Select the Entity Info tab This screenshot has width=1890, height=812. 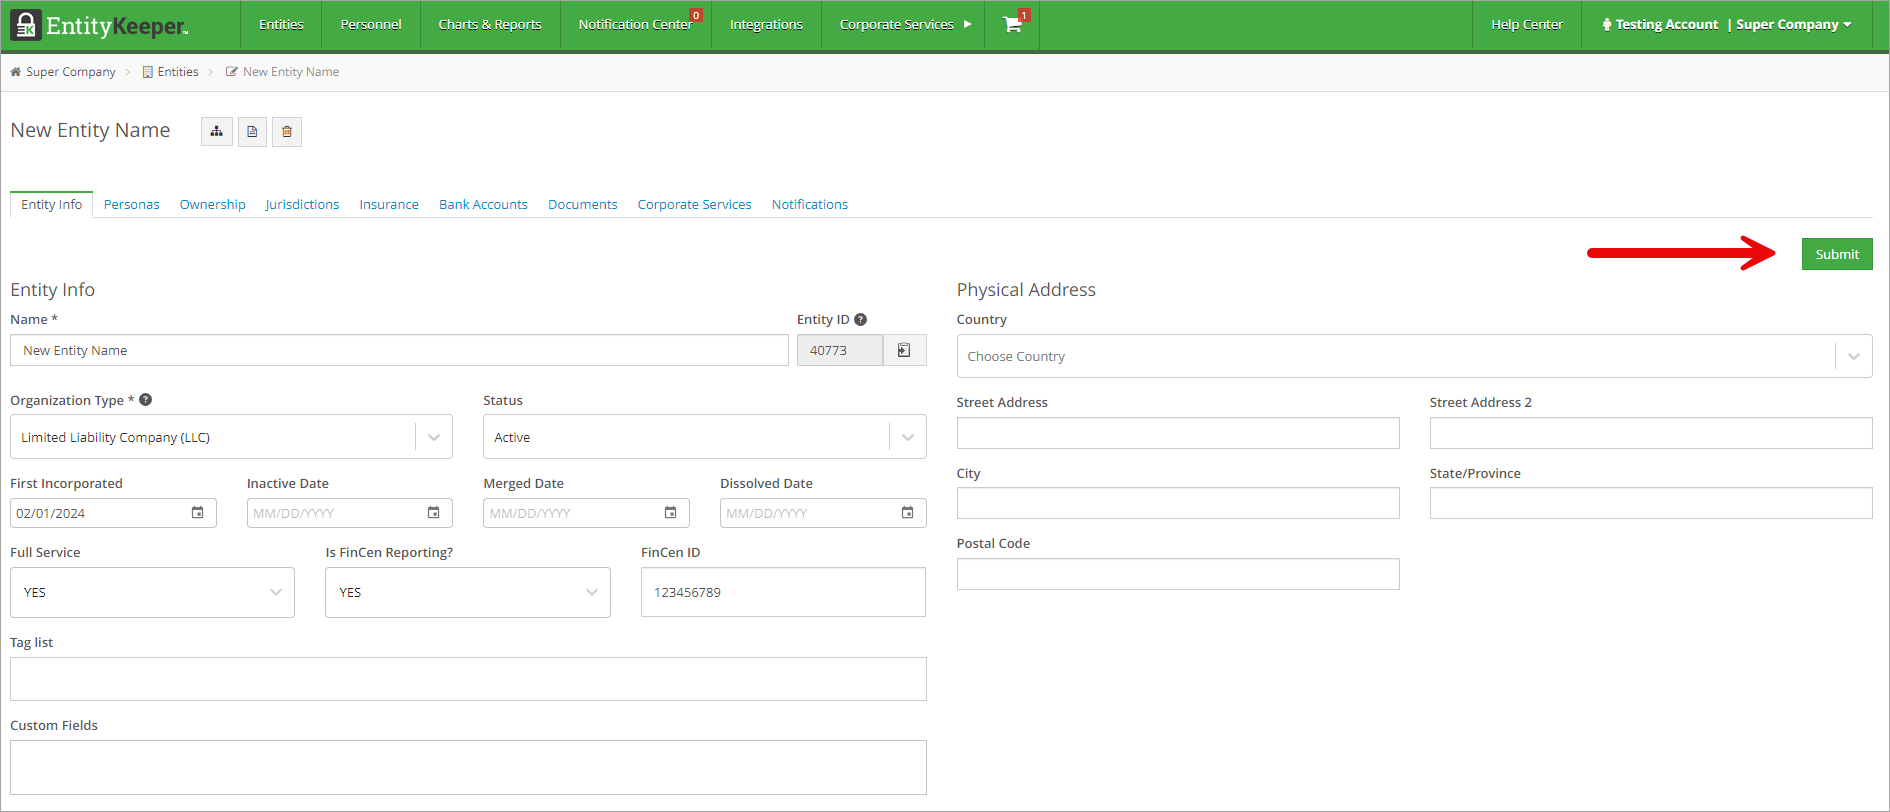[x=52, y=204]
